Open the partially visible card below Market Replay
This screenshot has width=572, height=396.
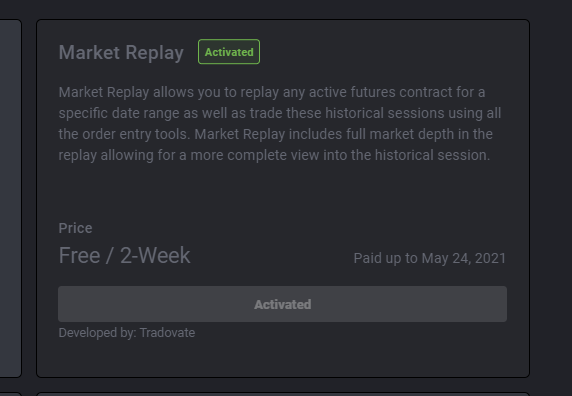(x=283, y=394)
